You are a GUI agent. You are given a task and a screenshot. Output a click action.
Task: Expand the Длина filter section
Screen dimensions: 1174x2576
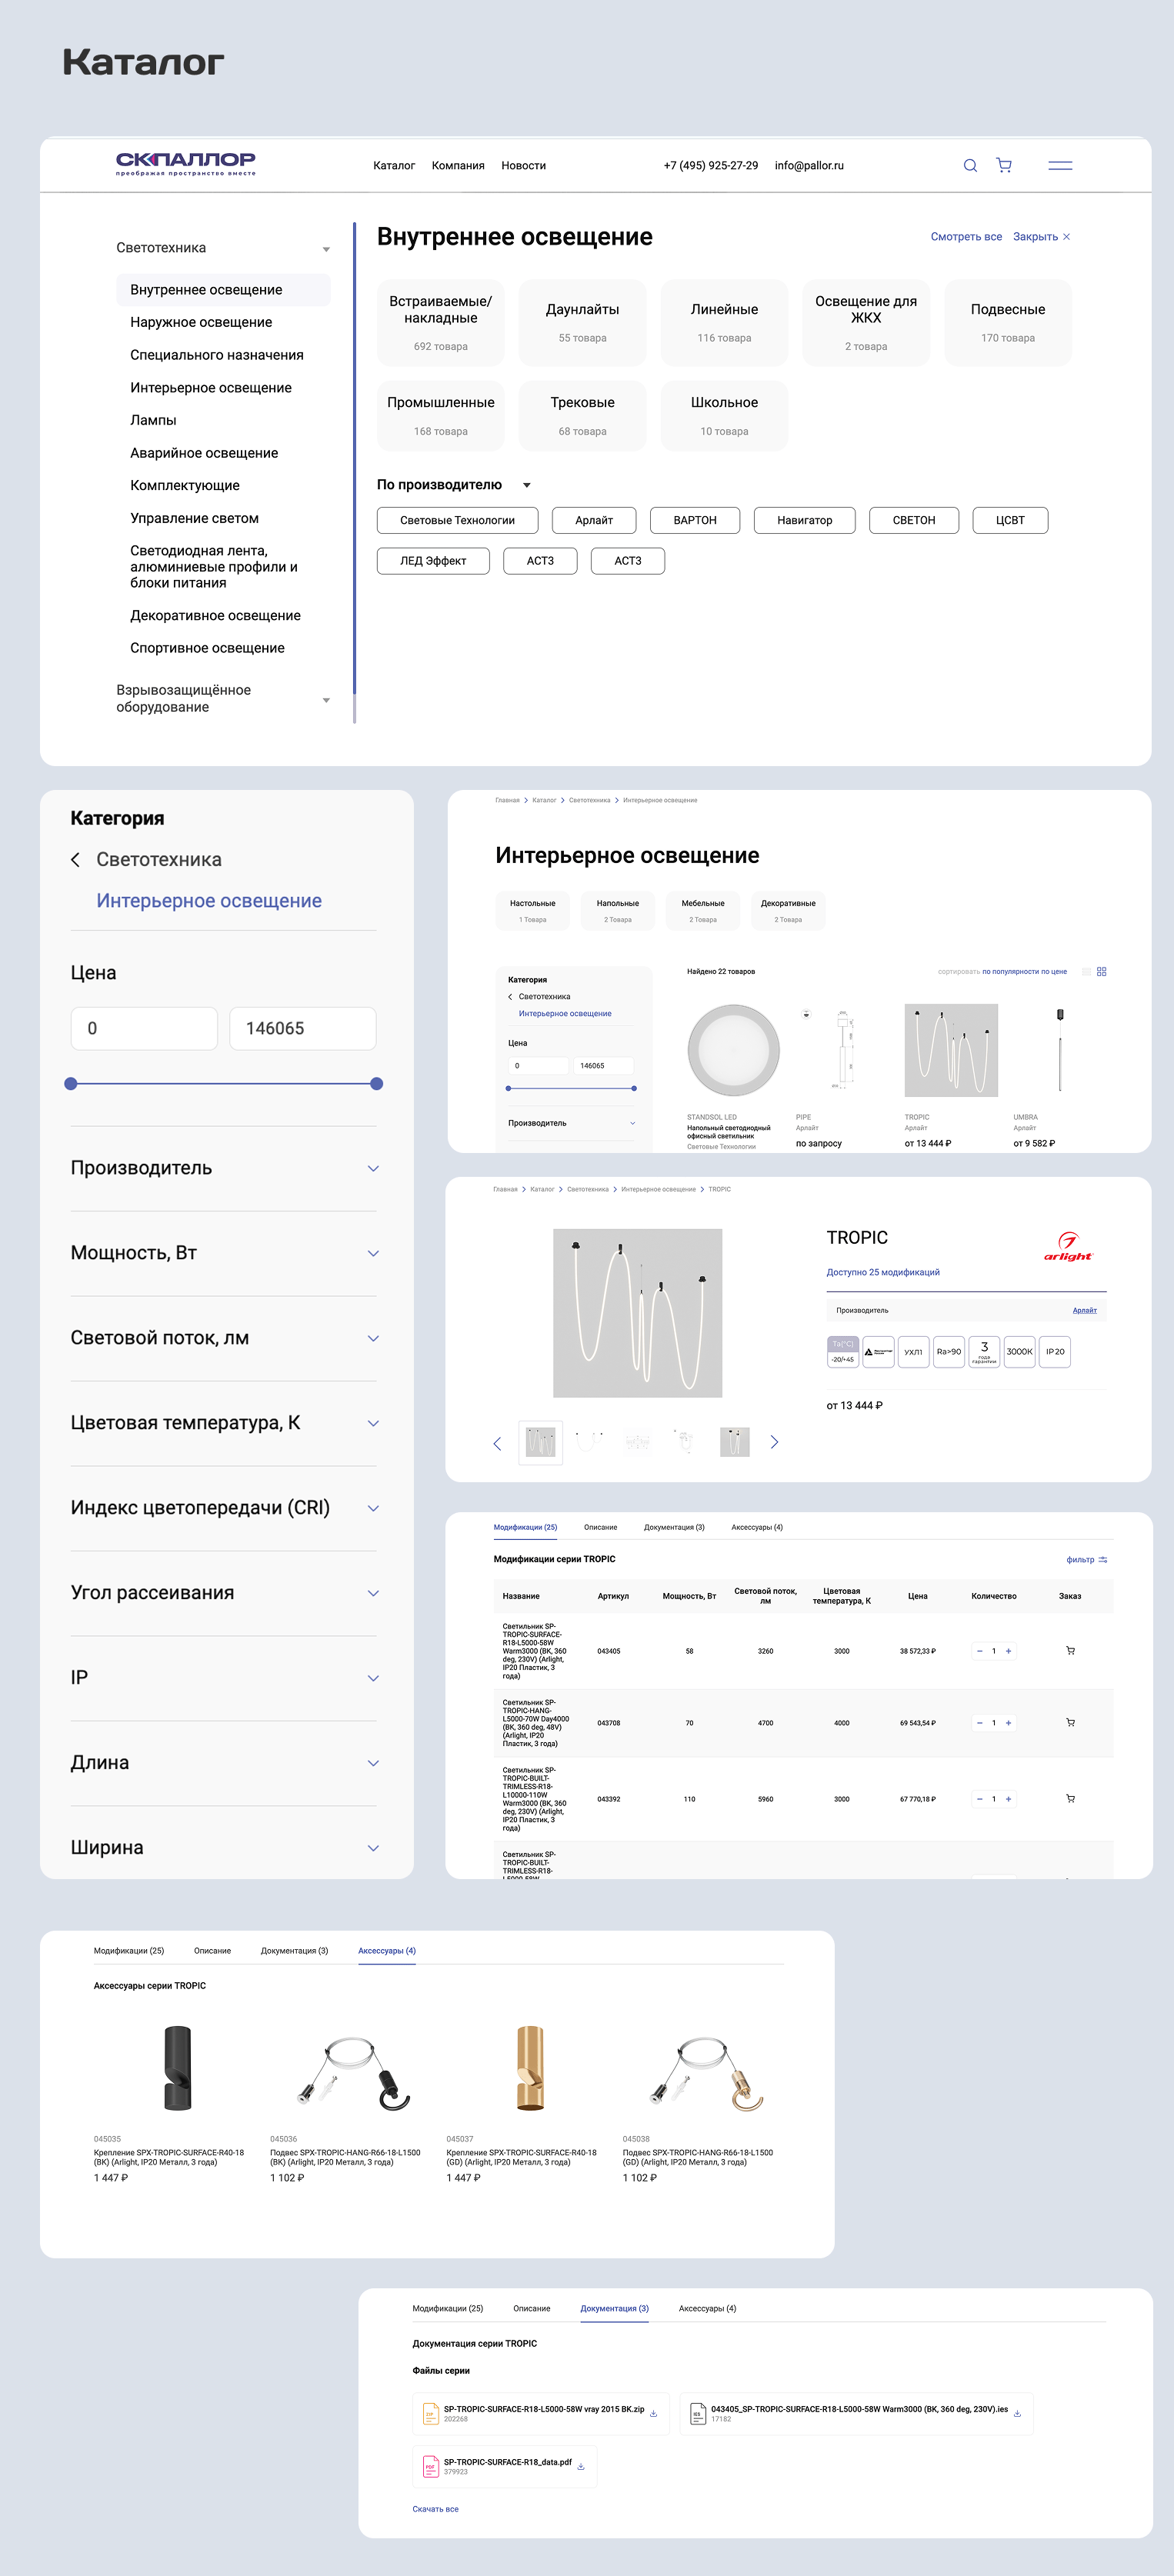373,1764
